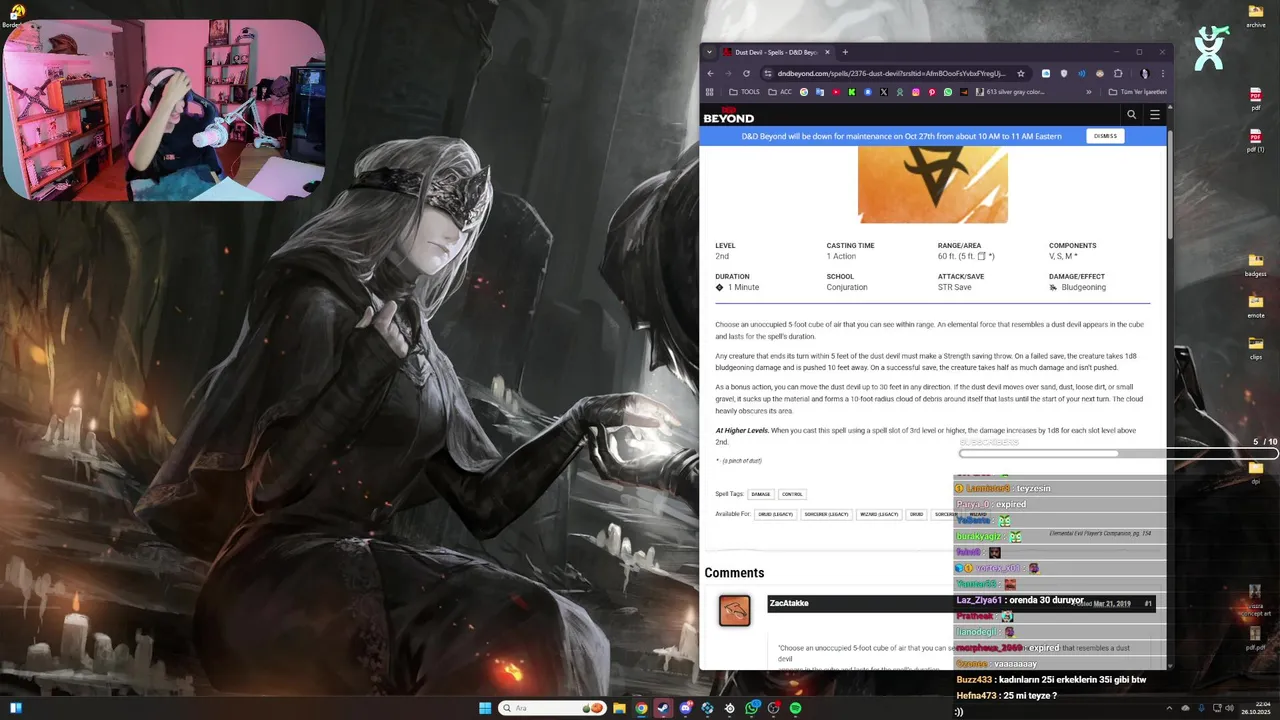The image size is (1280, 720).
Task: Open the TOOLS bookmarks folder
Action: [744, 92]
